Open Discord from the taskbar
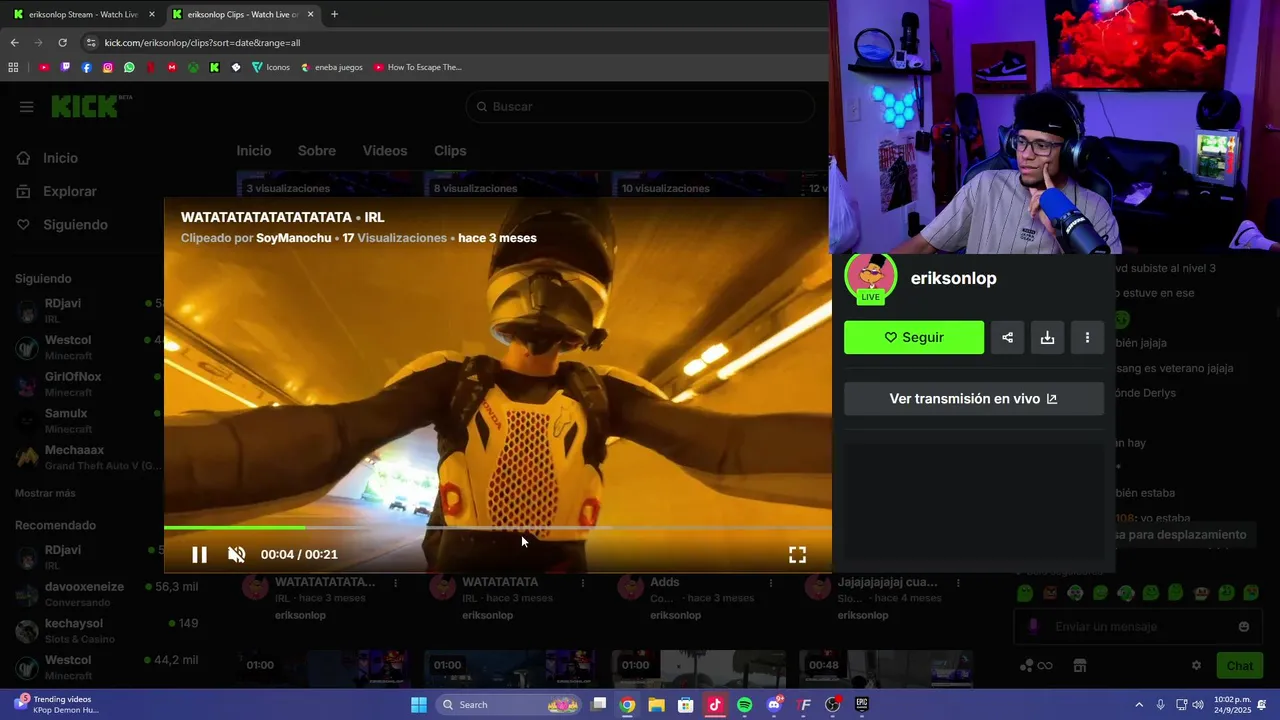1280x720 pixels. point(774,705)
